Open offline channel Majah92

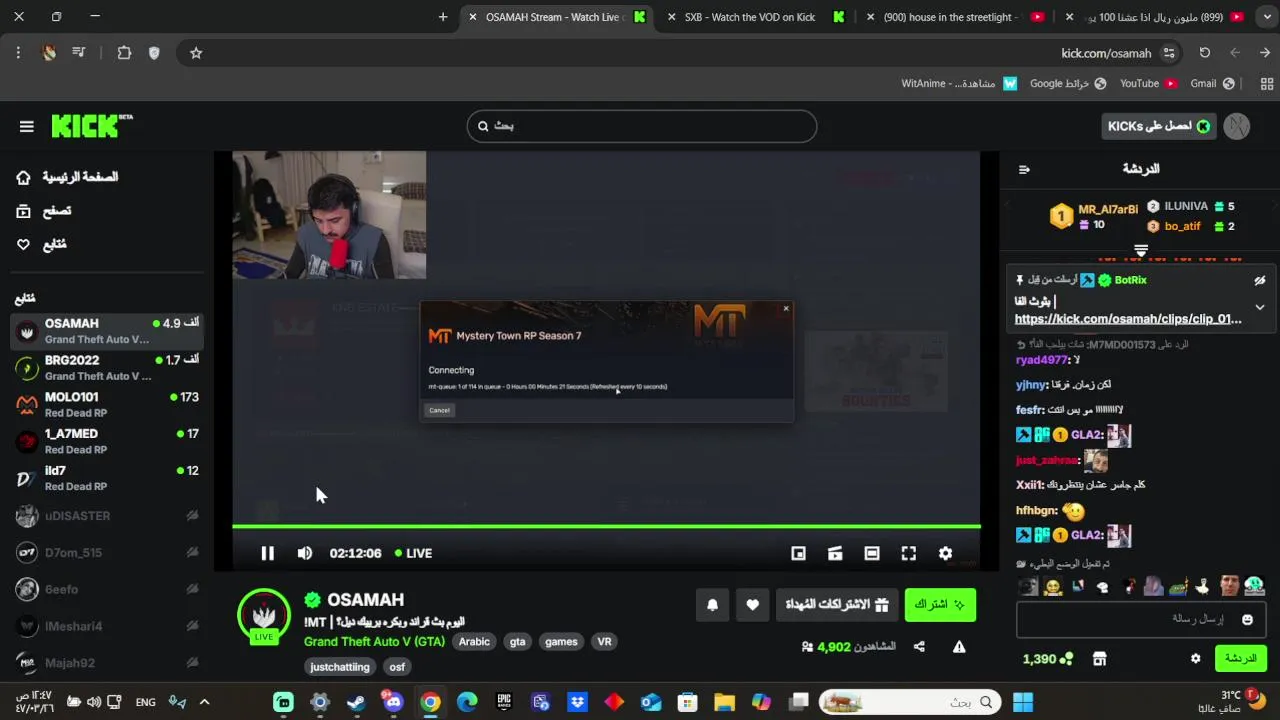(x=107, y=663)
